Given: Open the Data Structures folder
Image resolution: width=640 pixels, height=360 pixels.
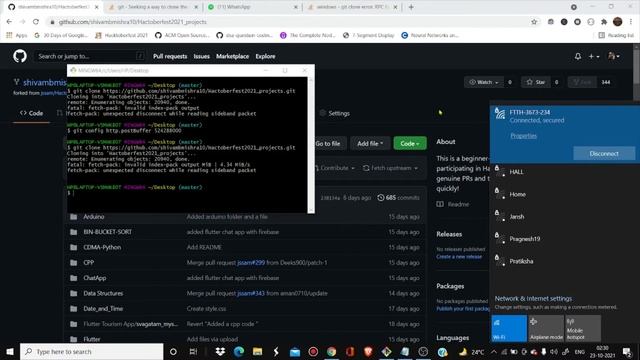Looking at the screenshot, I should click(x=103, y=293).
